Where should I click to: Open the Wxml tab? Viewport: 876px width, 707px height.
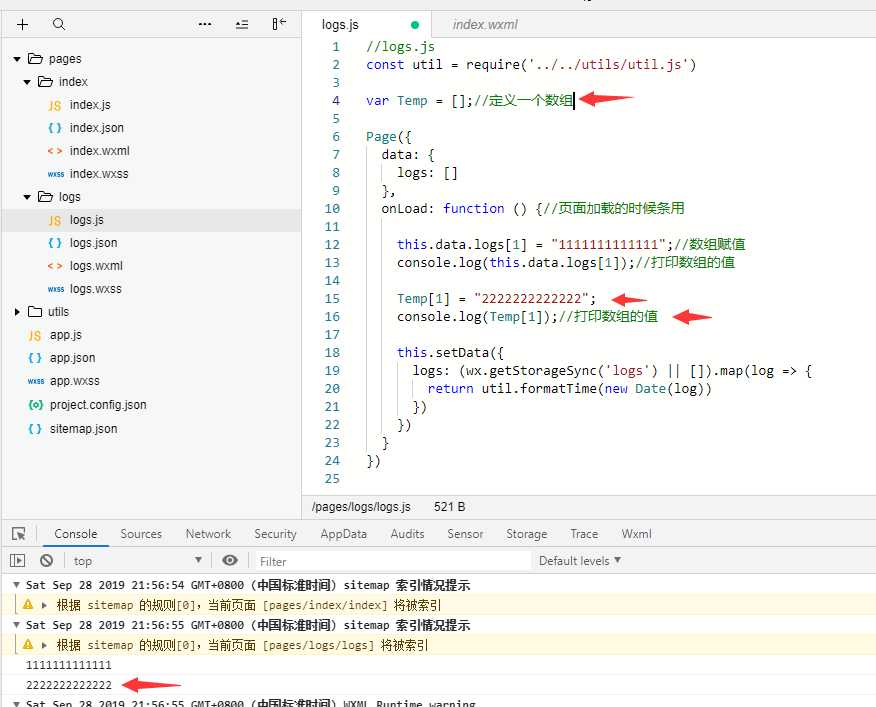(636, 534)
